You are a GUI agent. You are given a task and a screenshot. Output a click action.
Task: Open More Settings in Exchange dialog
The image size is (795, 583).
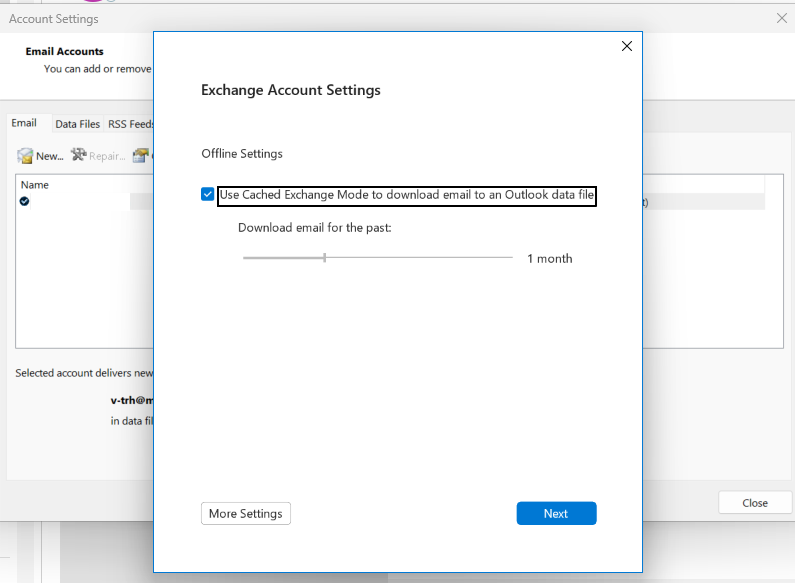point(246,514)
